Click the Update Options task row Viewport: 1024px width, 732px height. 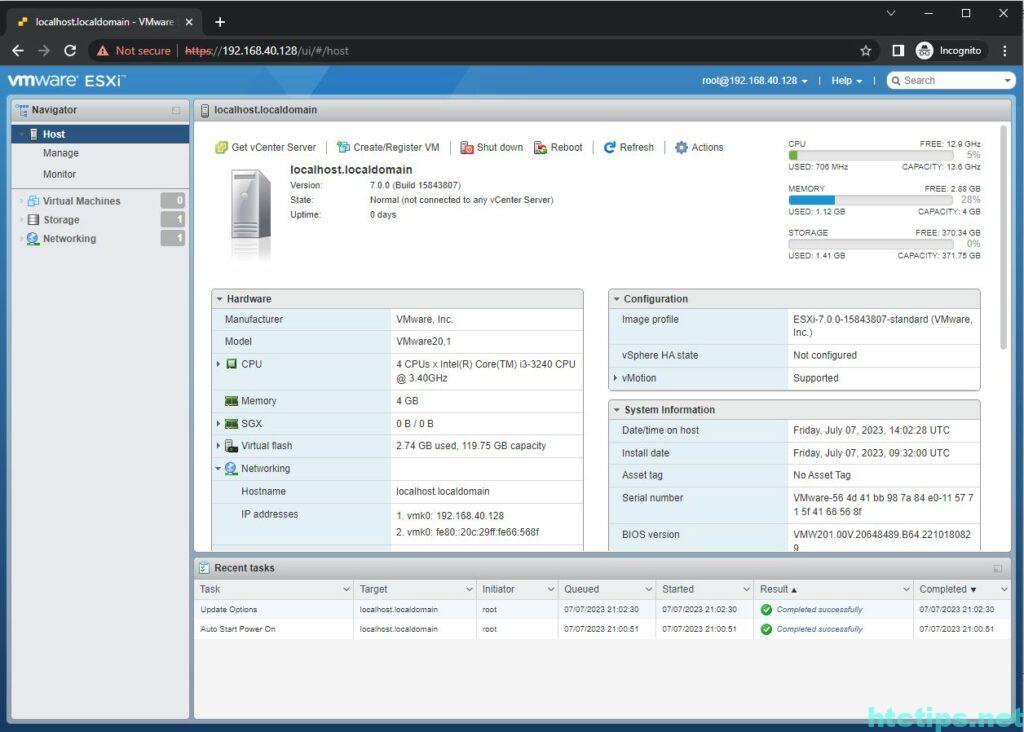pos(602,610)
